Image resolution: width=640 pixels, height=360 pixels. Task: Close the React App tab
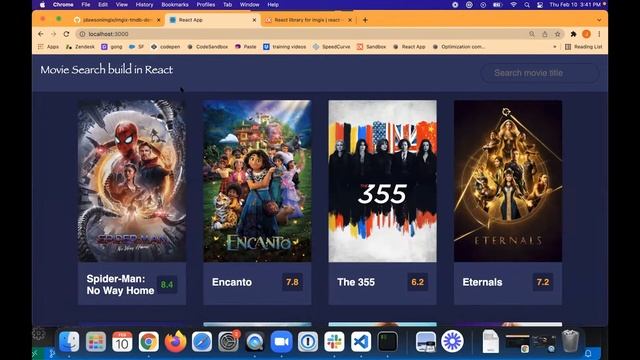coord(254,20)
